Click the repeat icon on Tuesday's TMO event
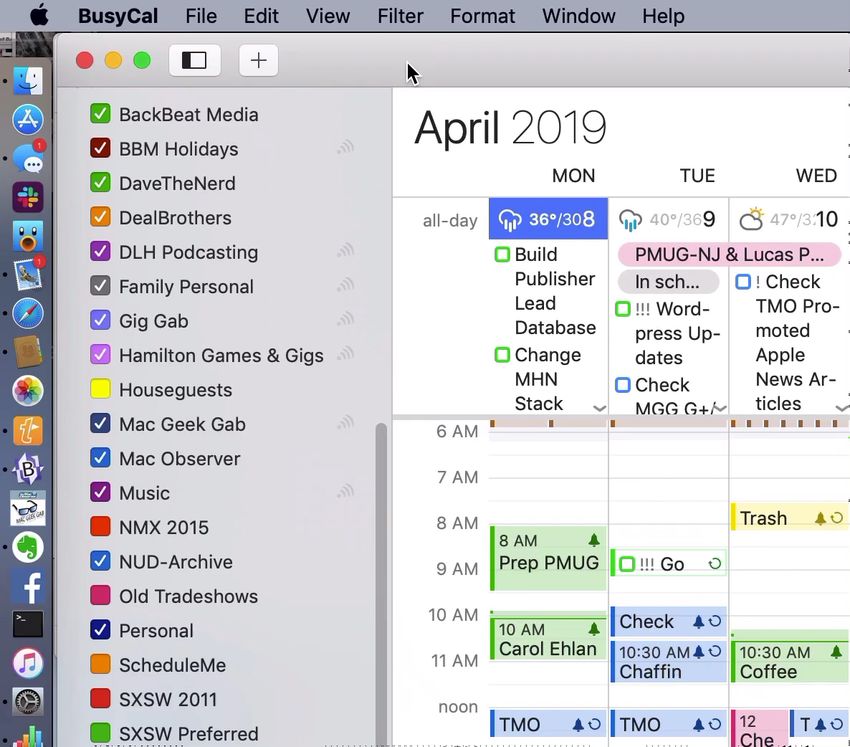This screenshot has height=747, width=850. 715,724
